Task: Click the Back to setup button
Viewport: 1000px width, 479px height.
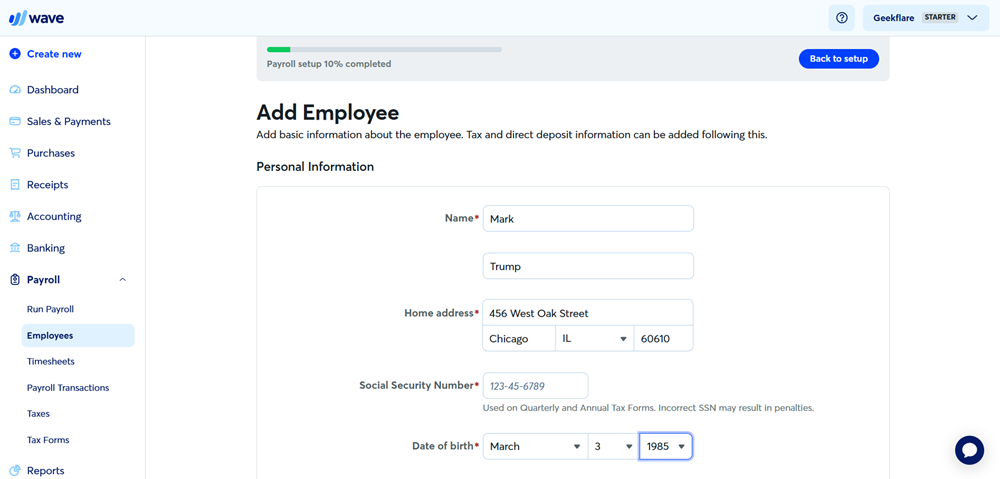Action: [x=839, y=59]
